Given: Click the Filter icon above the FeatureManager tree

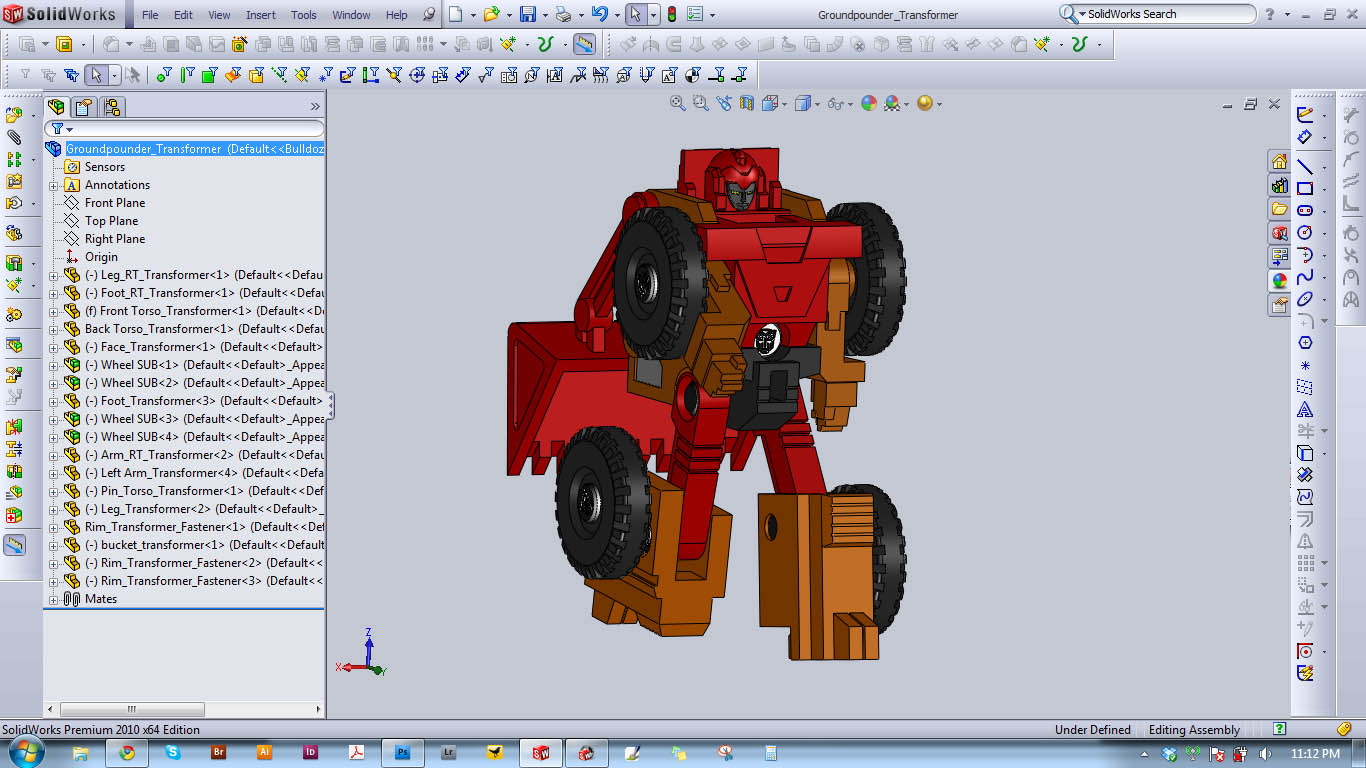Looking at the screenshot, I should (59, 128).
